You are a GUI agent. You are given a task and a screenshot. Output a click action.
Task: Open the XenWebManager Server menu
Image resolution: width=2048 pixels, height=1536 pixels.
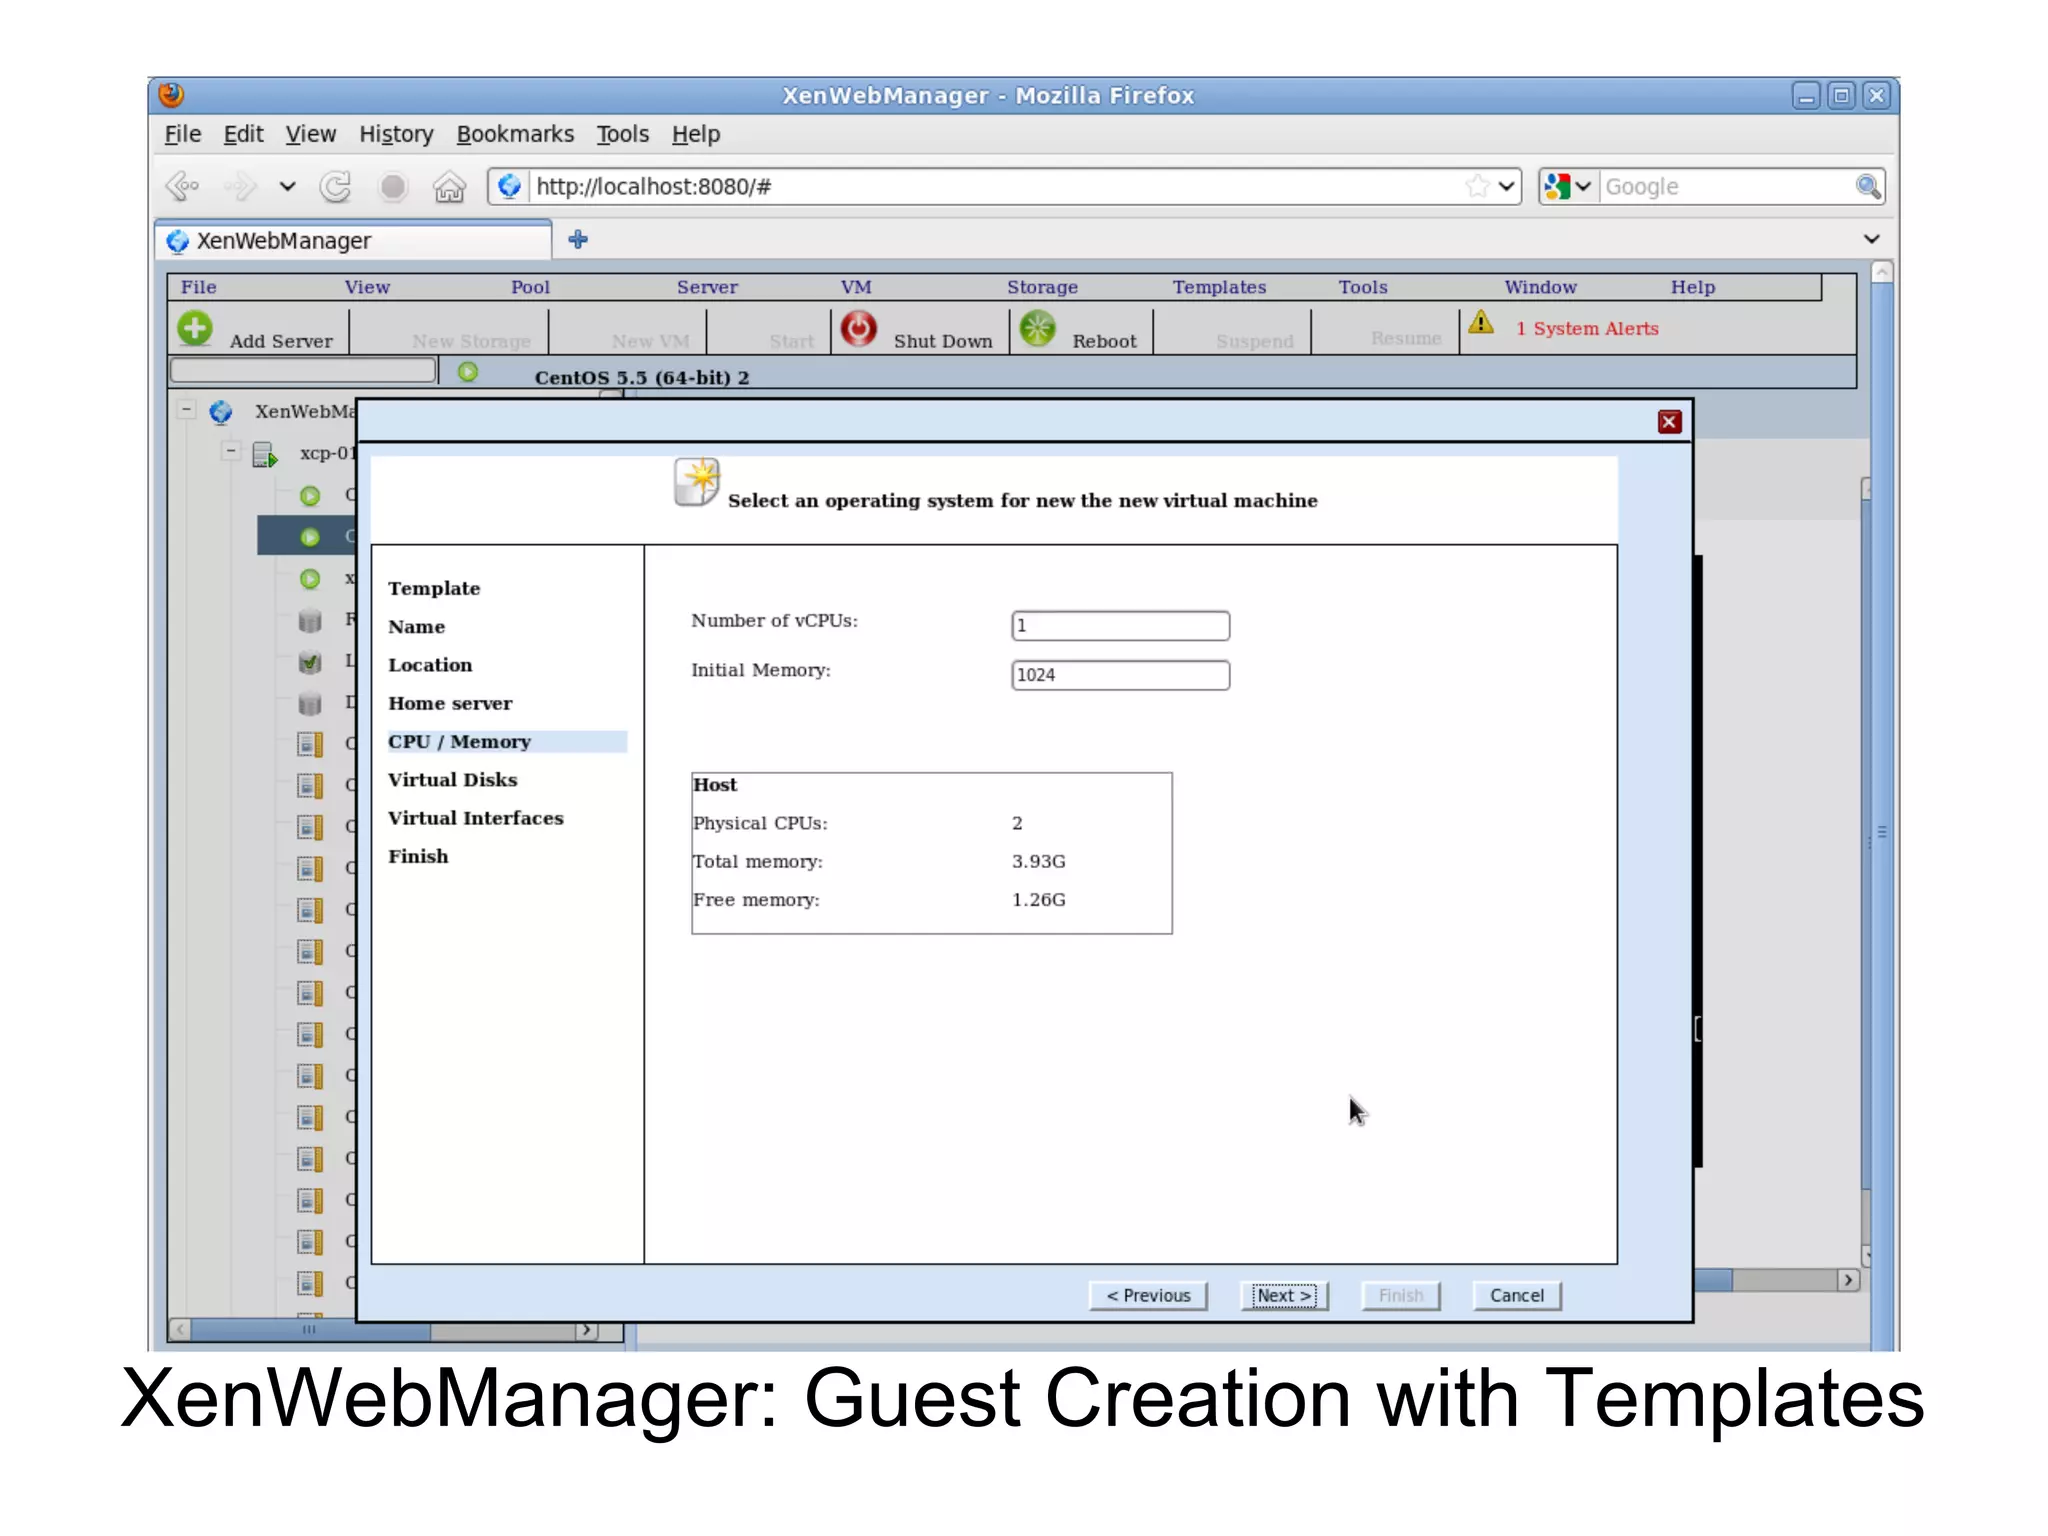[x=707, y=287]
